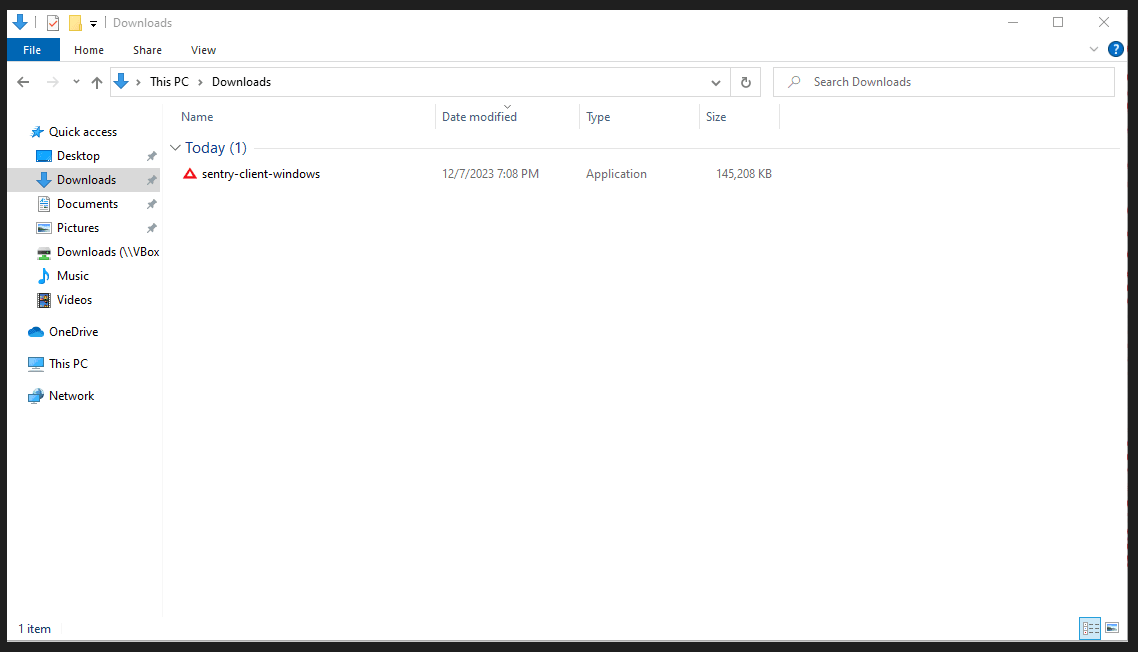
Task: Click the Application type cell
Action: 616,174
